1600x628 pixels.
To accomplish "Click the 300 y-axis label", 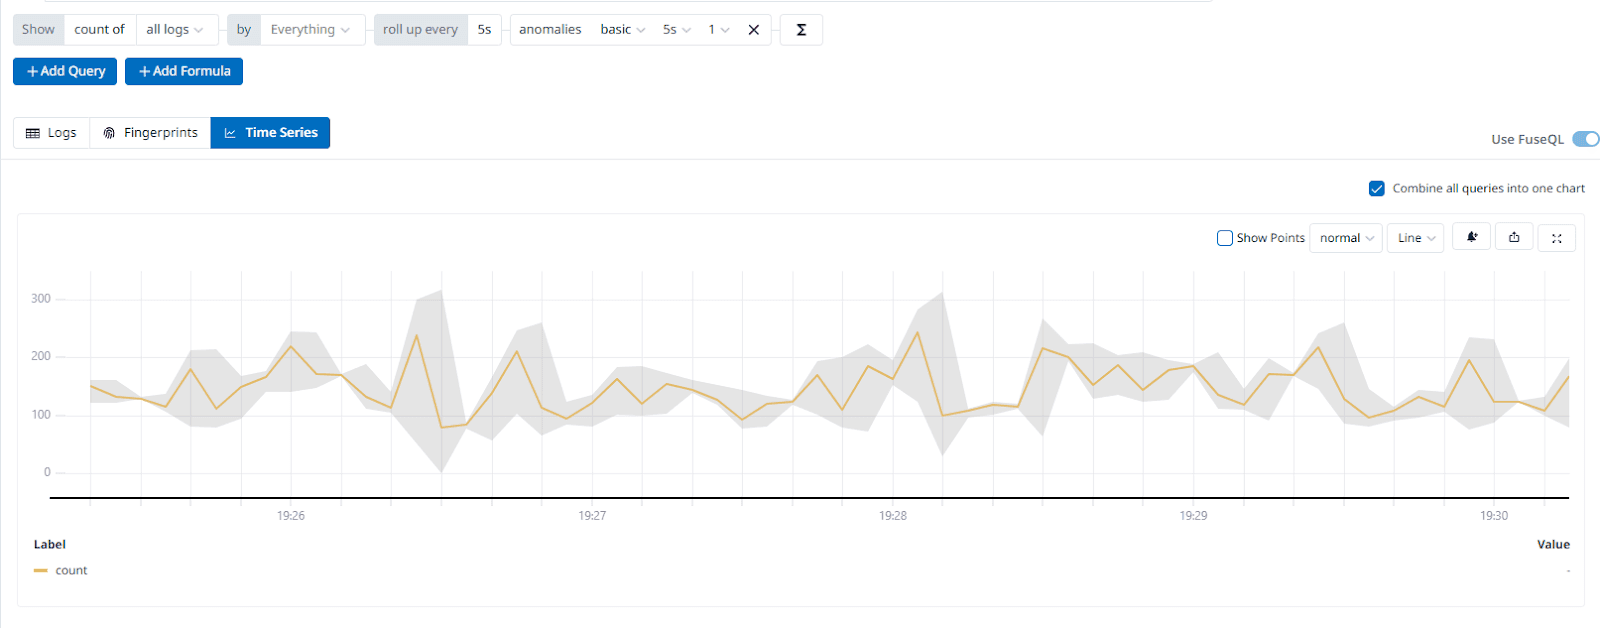I will [41, 299].
